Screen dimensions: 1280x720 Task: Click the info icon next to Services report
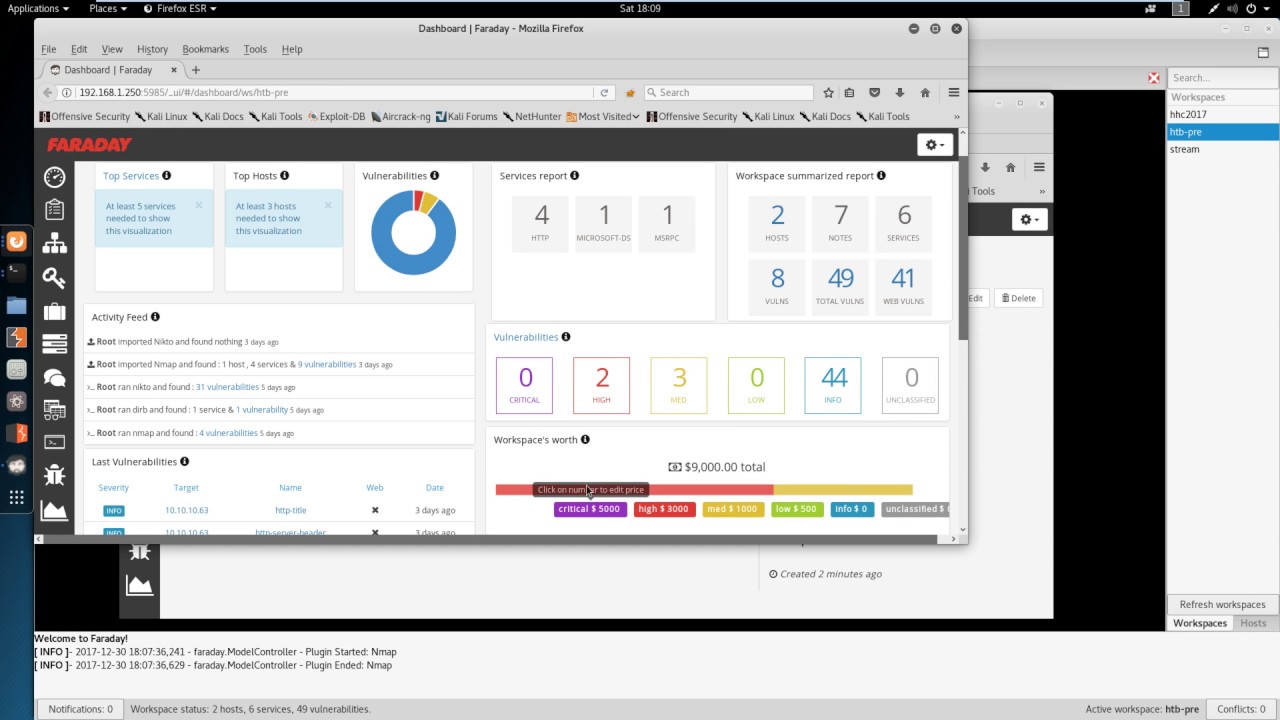[x=574, y=175]
